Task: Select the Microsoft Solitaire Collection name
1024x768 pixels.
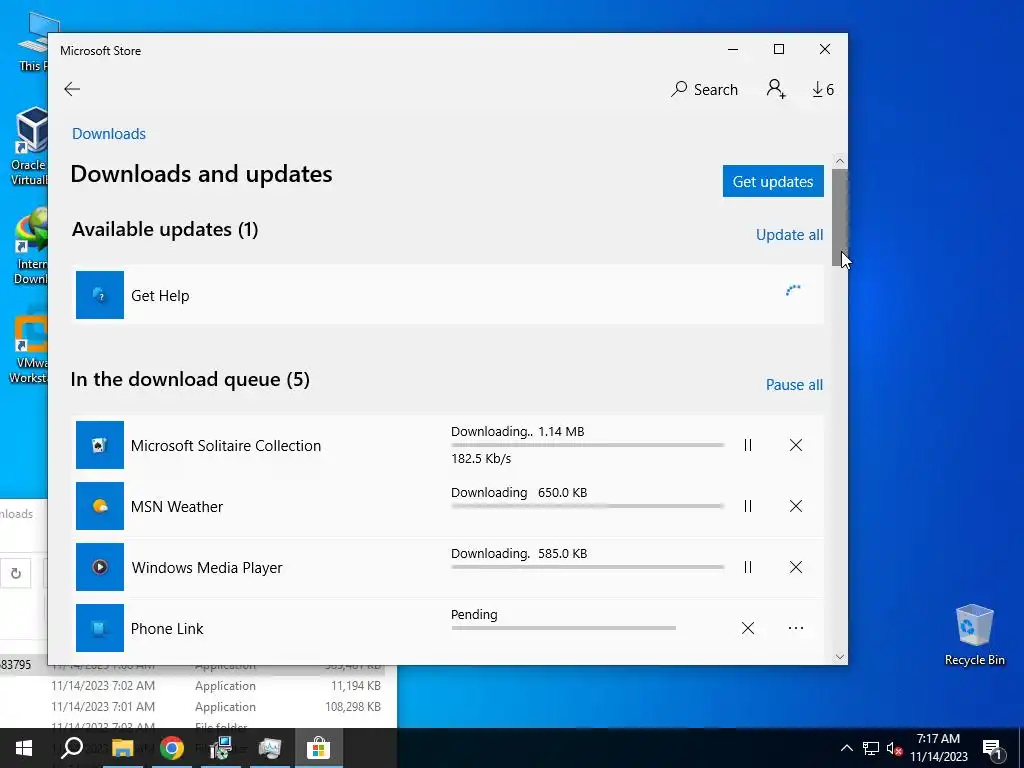Action: (x=226, y=445)
